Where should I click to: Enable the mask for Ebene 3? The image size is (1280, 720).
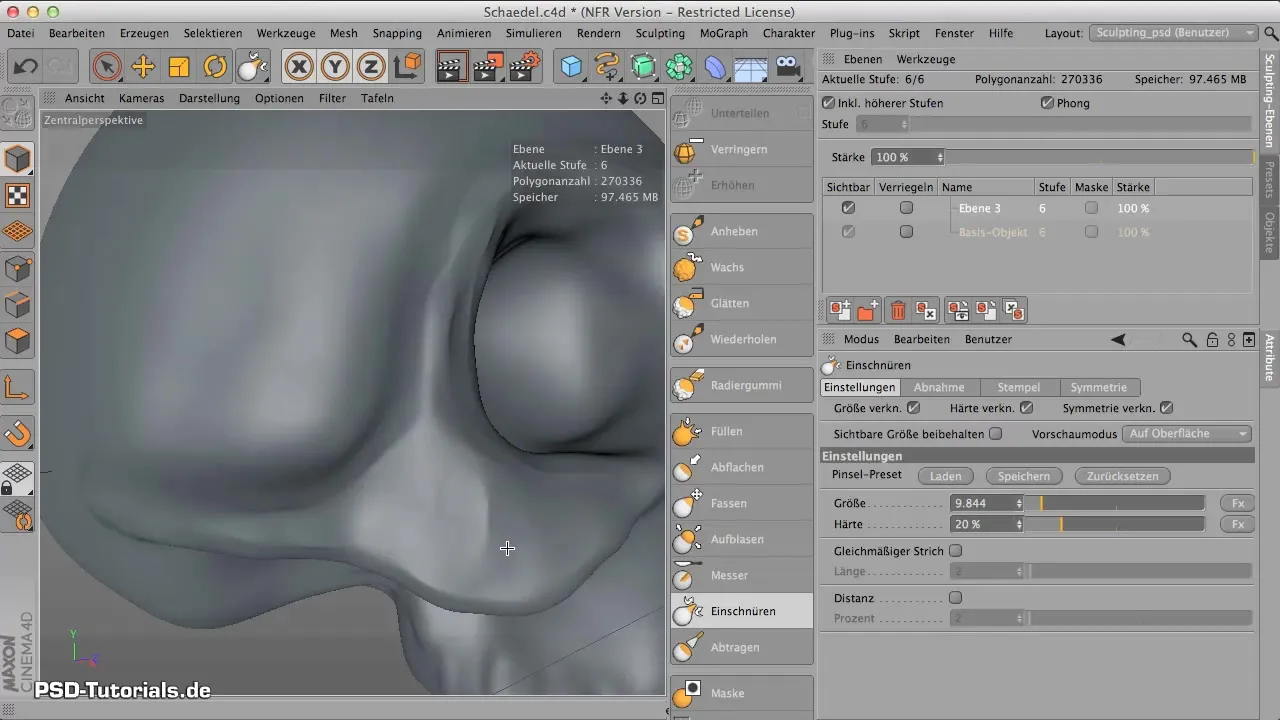[x=1091, y=208]
